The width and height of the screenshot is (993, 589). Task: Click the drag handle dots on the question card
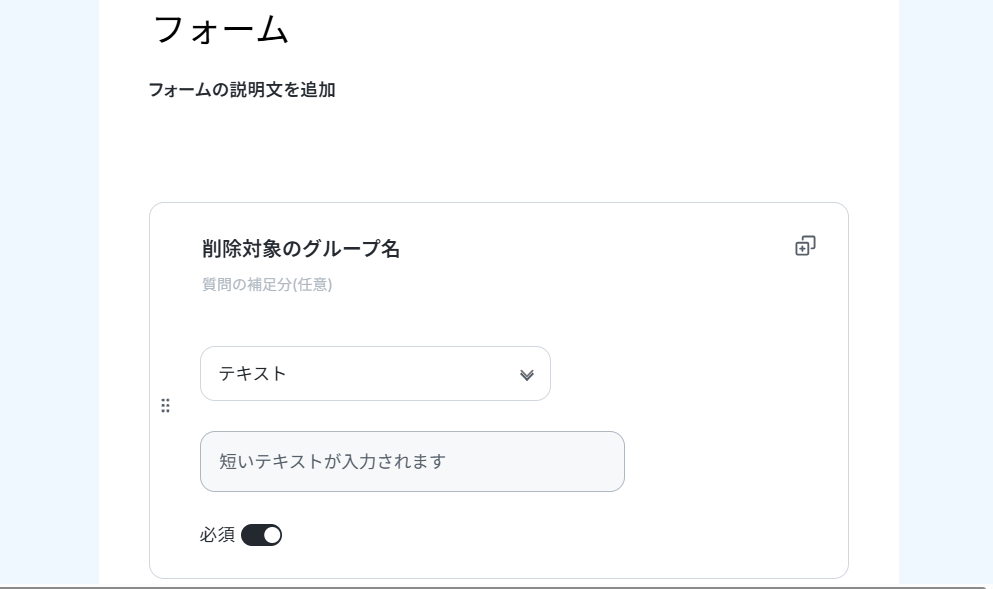point(166,405)
